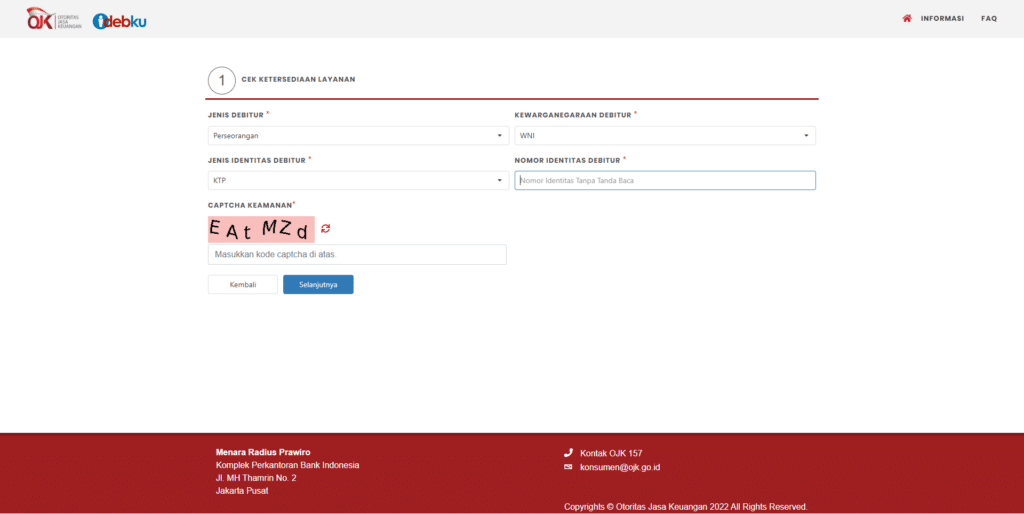
Task: Click the Jenis Identitas Debitur label
Action: click(x=257, y=160)
